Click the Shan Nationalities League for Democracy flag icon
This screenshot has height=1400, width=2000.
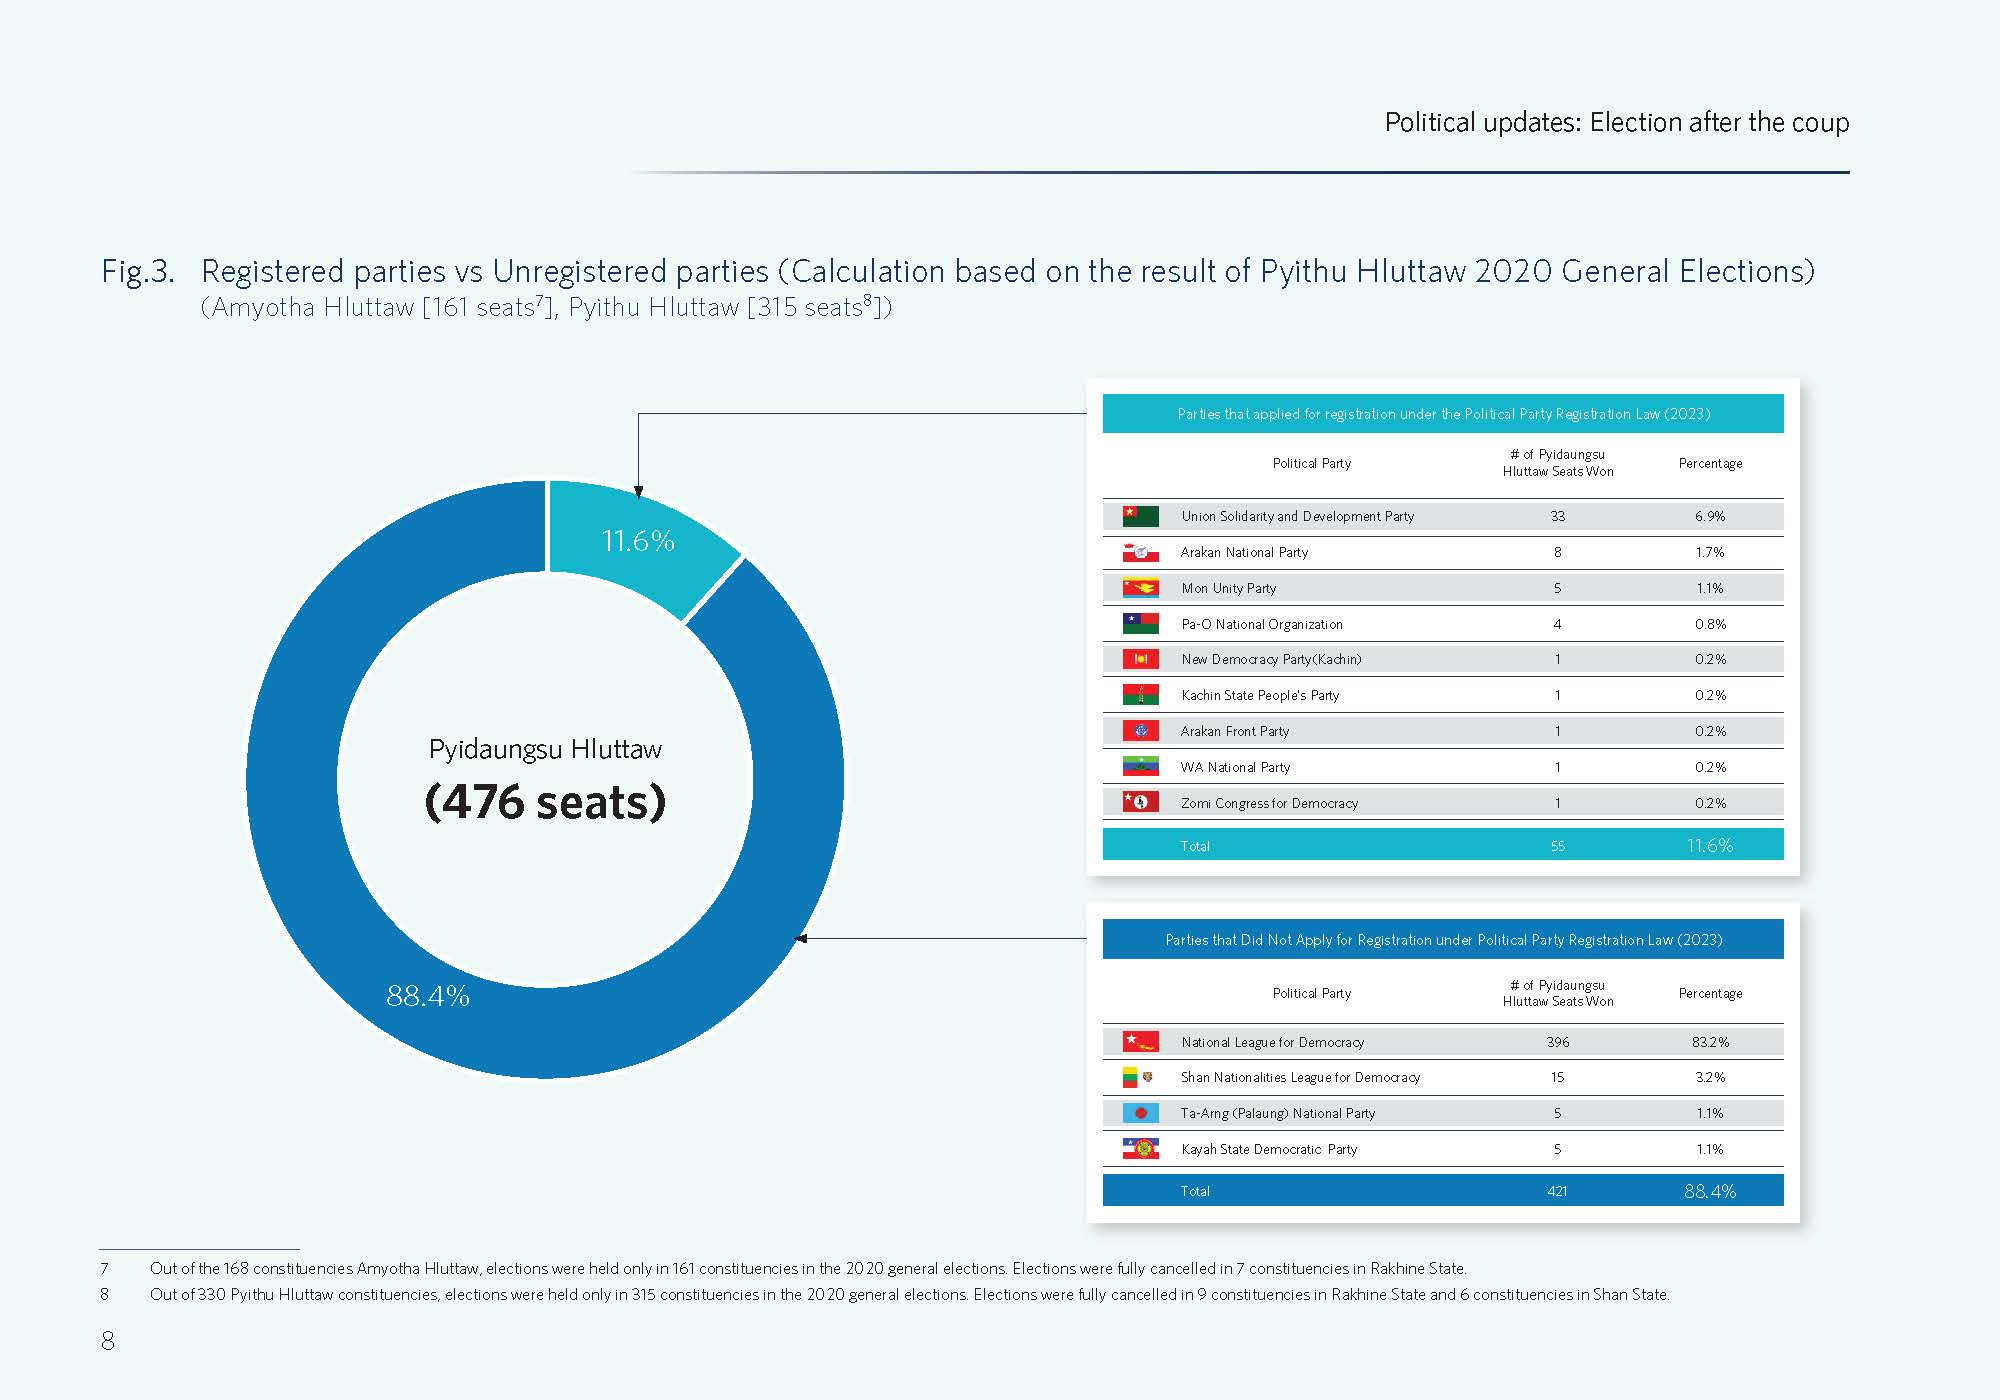pos(1138,1077)
